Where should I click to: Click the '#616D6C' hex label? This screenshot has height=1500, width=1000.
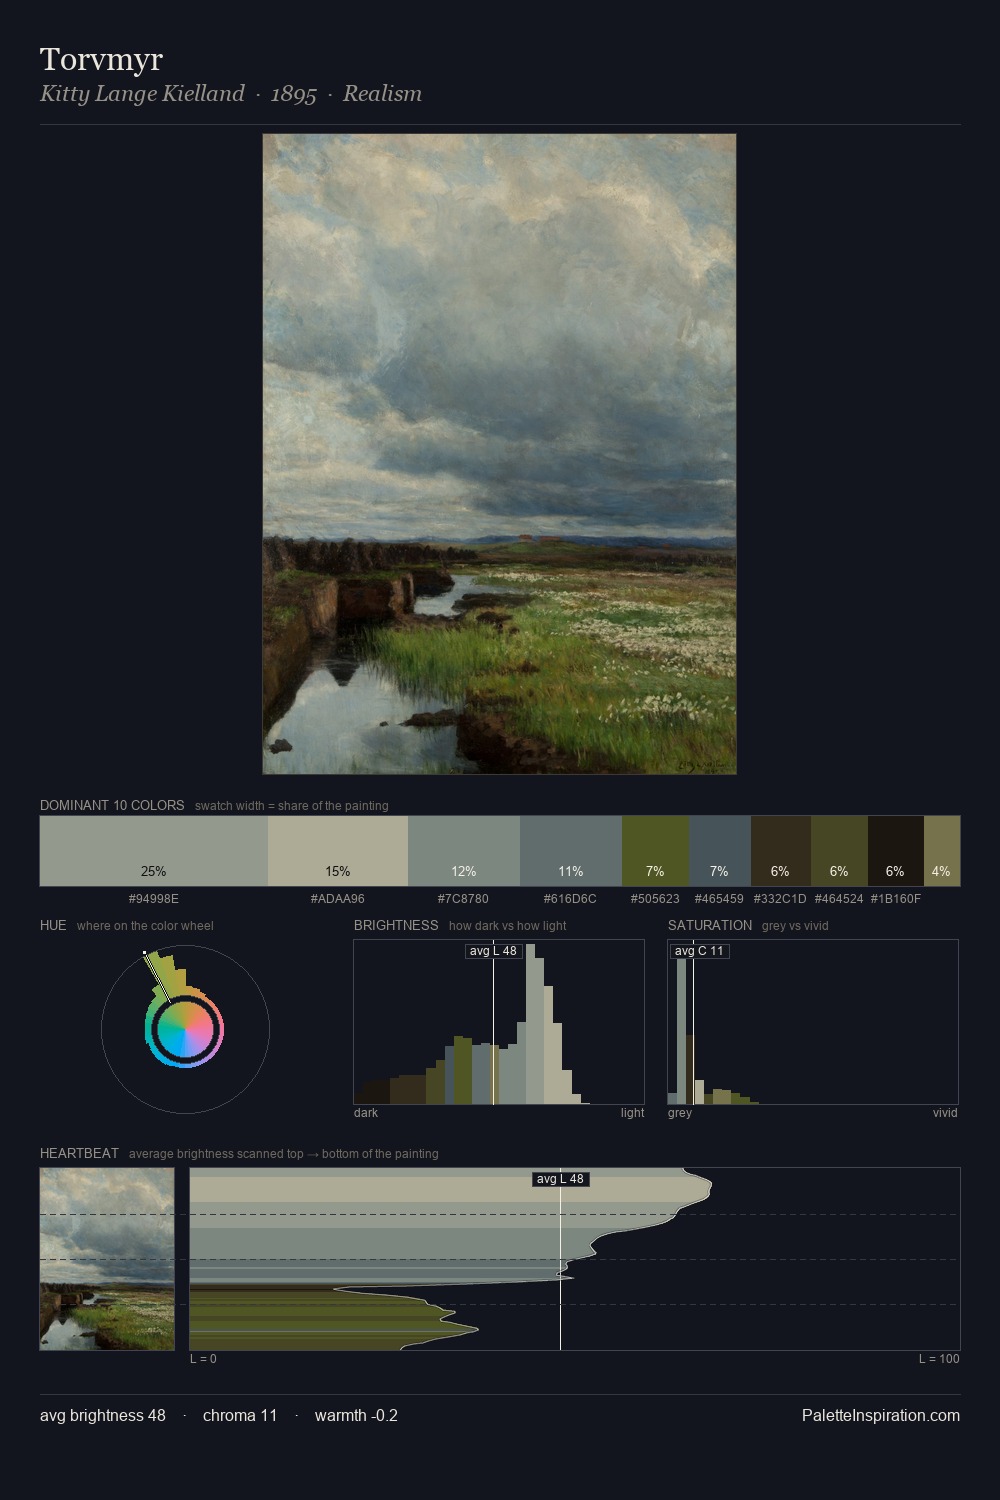click(x=570, y=899)
